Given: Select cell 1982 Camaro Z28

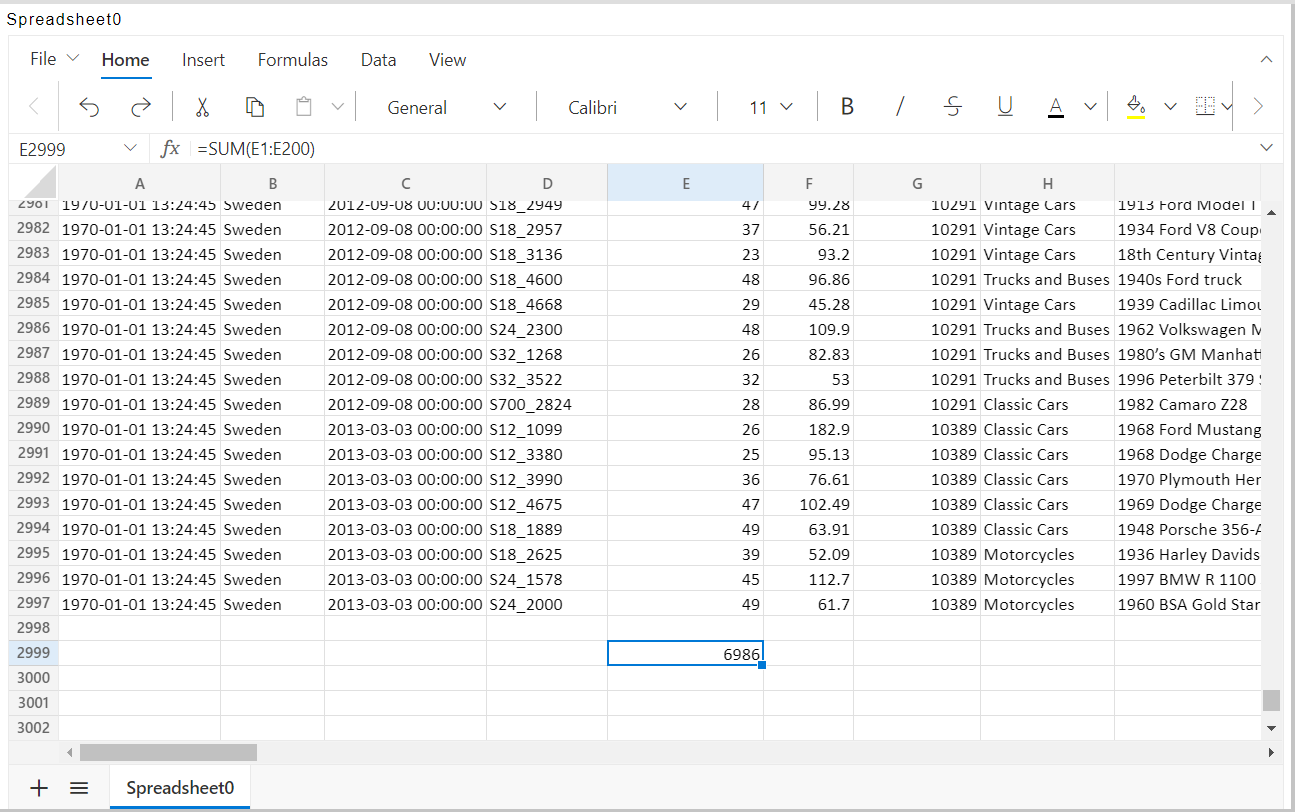Looking at the screenshot, I should pyautogui.click(x=1187, y=404).
